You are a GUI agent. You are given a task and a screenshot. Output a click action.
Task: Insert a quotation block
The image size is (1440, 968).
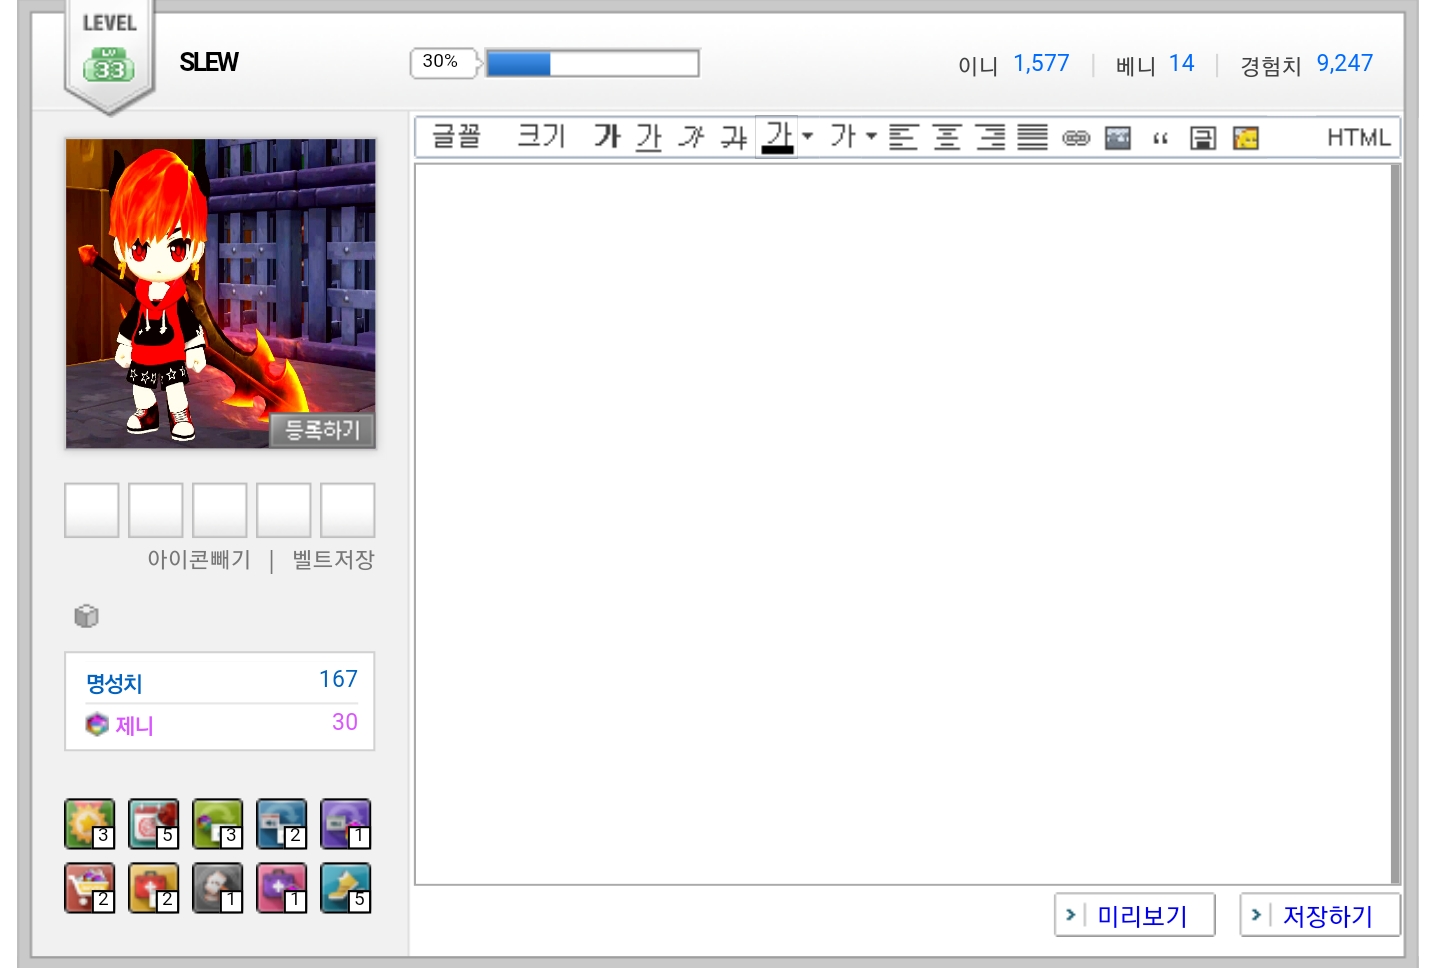pyautogui.click(x=1160, y=138)
